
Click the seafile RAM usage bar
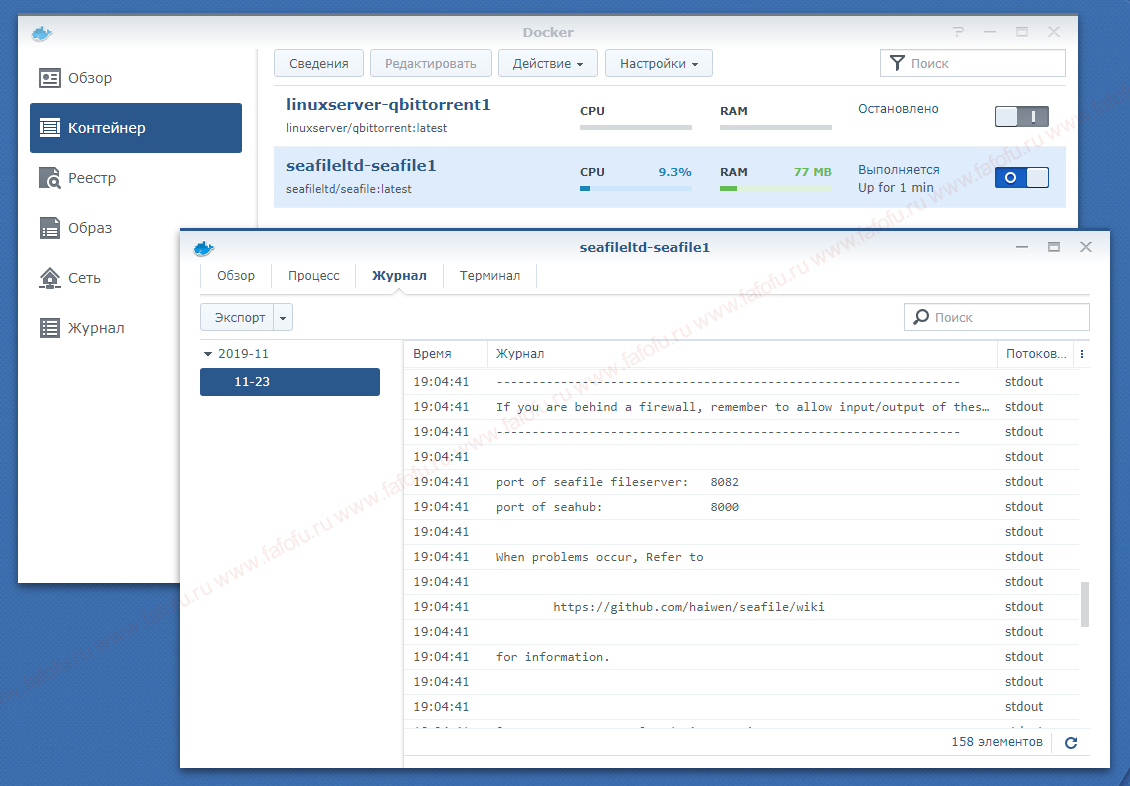tap(775, 189)
